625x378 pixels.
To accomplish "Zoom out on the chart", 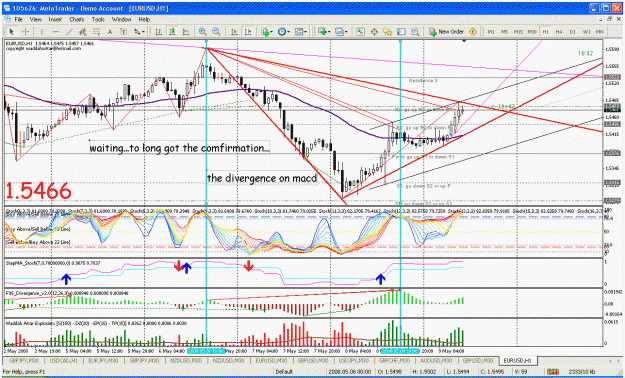I will pyautogui.click(x=216, y=32).
